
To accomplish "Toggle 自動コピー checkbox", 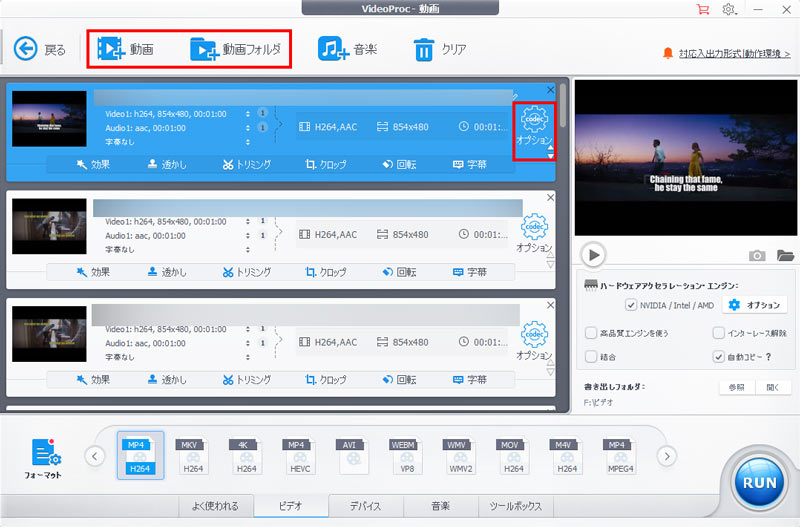I will [x=718, y=357].
